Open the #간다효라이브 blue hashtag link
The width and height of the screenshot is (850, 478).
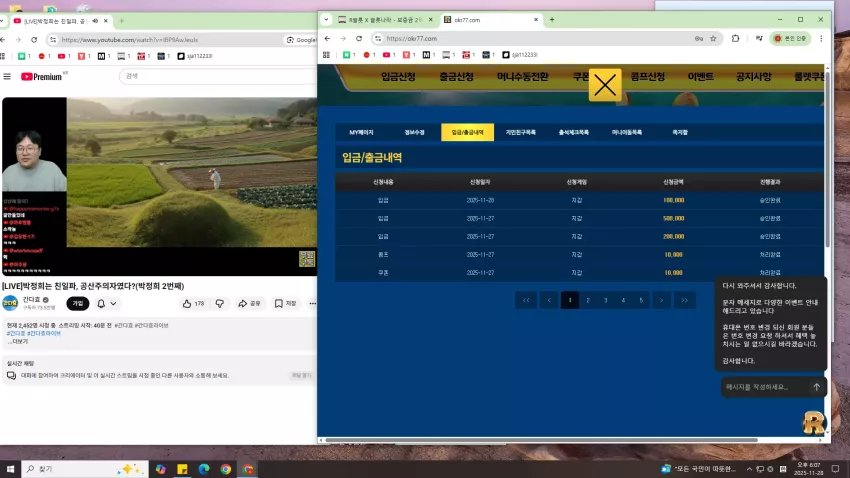(44, 333)
